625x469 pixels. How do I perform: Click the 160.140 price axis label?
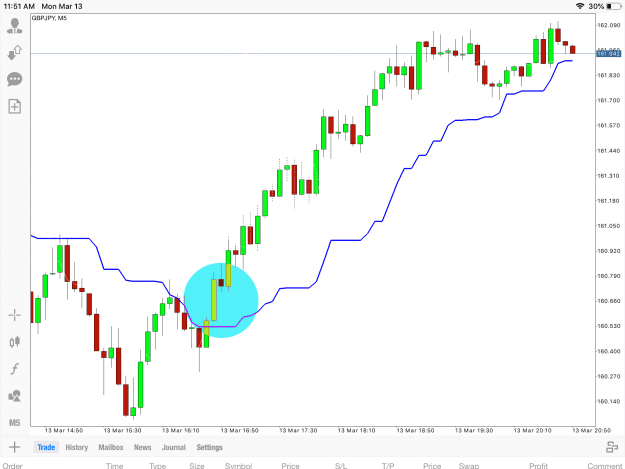[x=608, y=401]
